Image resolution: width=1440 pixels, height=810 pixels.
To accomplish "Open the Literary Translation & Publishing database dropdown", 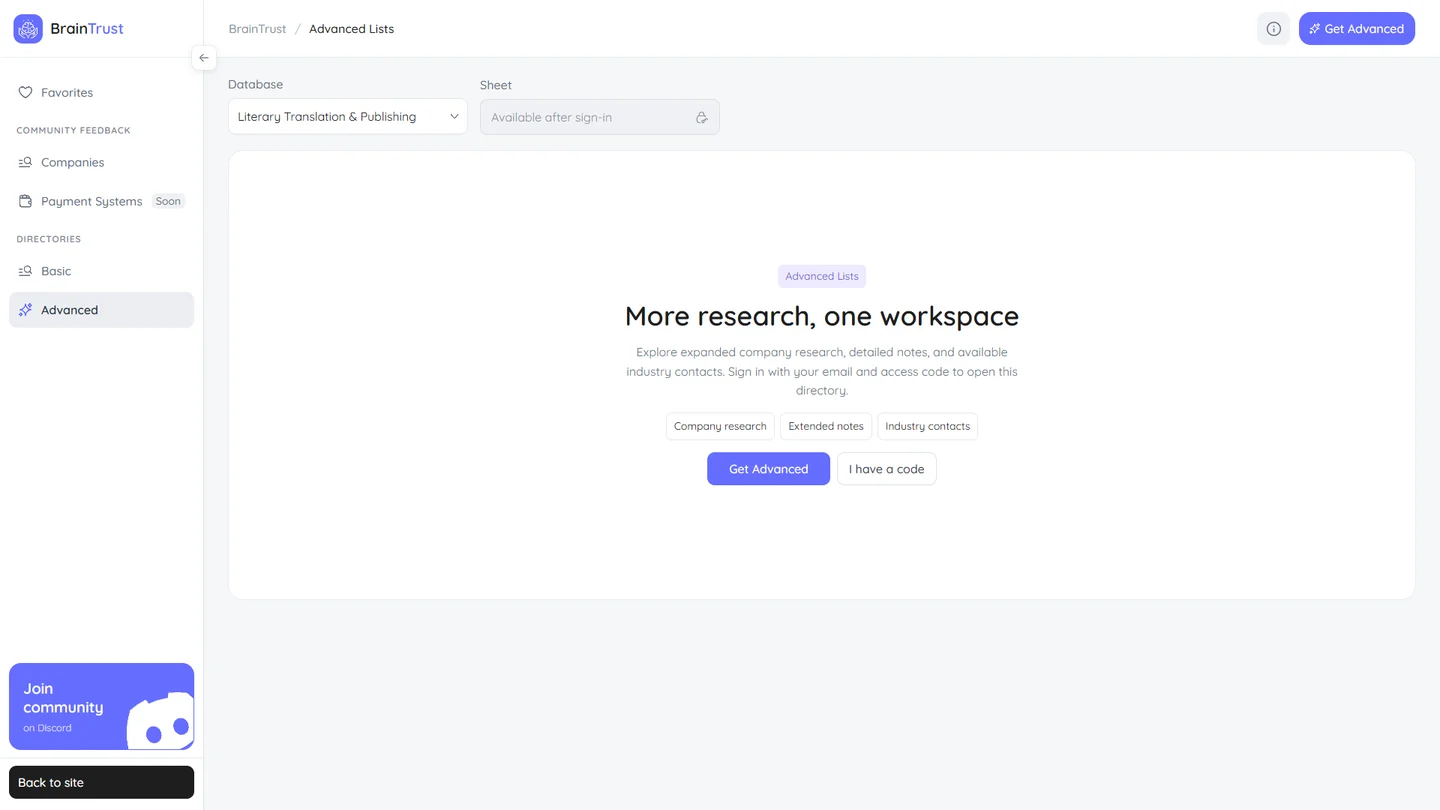I will (x=348, y=117).
